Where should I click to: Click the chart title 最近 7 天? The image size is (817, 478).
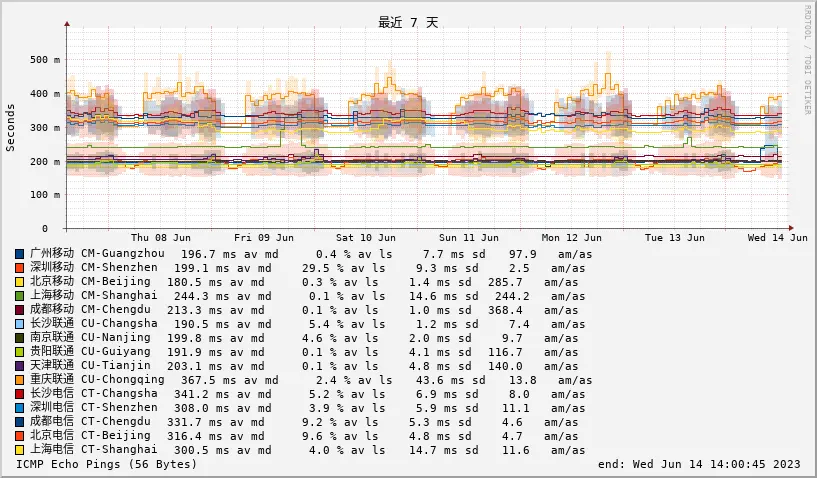coord(408,22)
